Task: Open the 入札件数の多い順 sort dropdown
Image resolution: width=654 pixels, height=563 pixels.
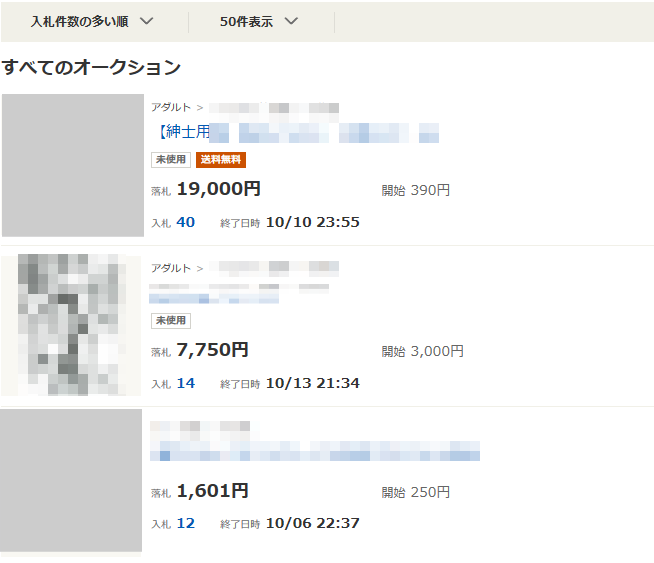Action: click(x=92, y=21)
